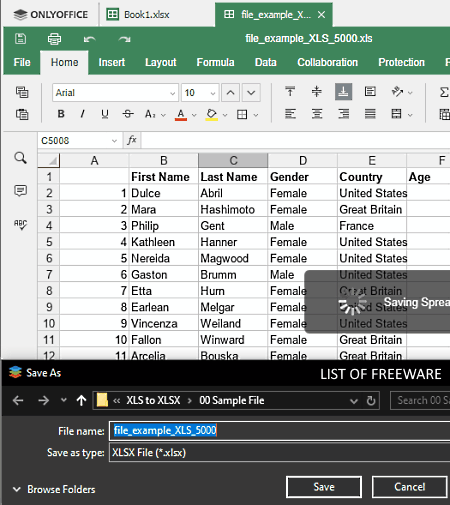450x505 pixels.
Task: Align text left
Action: click(x=290, y=114)
